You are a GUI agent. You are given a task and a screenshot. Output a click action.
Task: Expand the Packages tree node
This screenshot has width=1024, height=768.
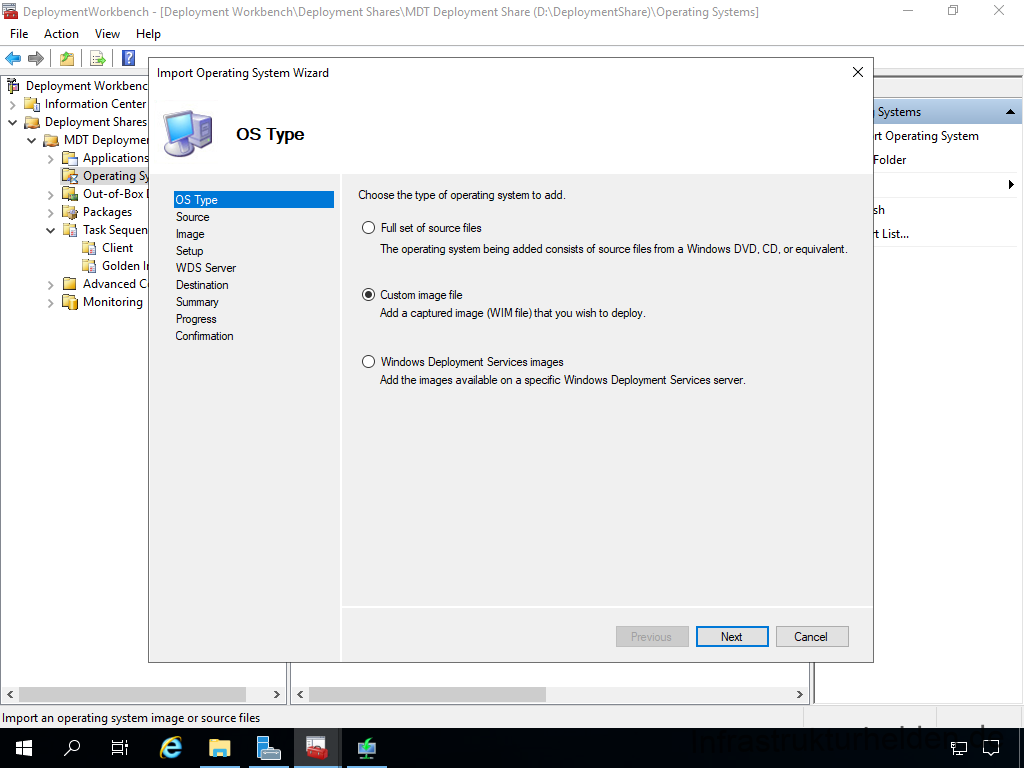pyautogui.click(x=50, y=212)
